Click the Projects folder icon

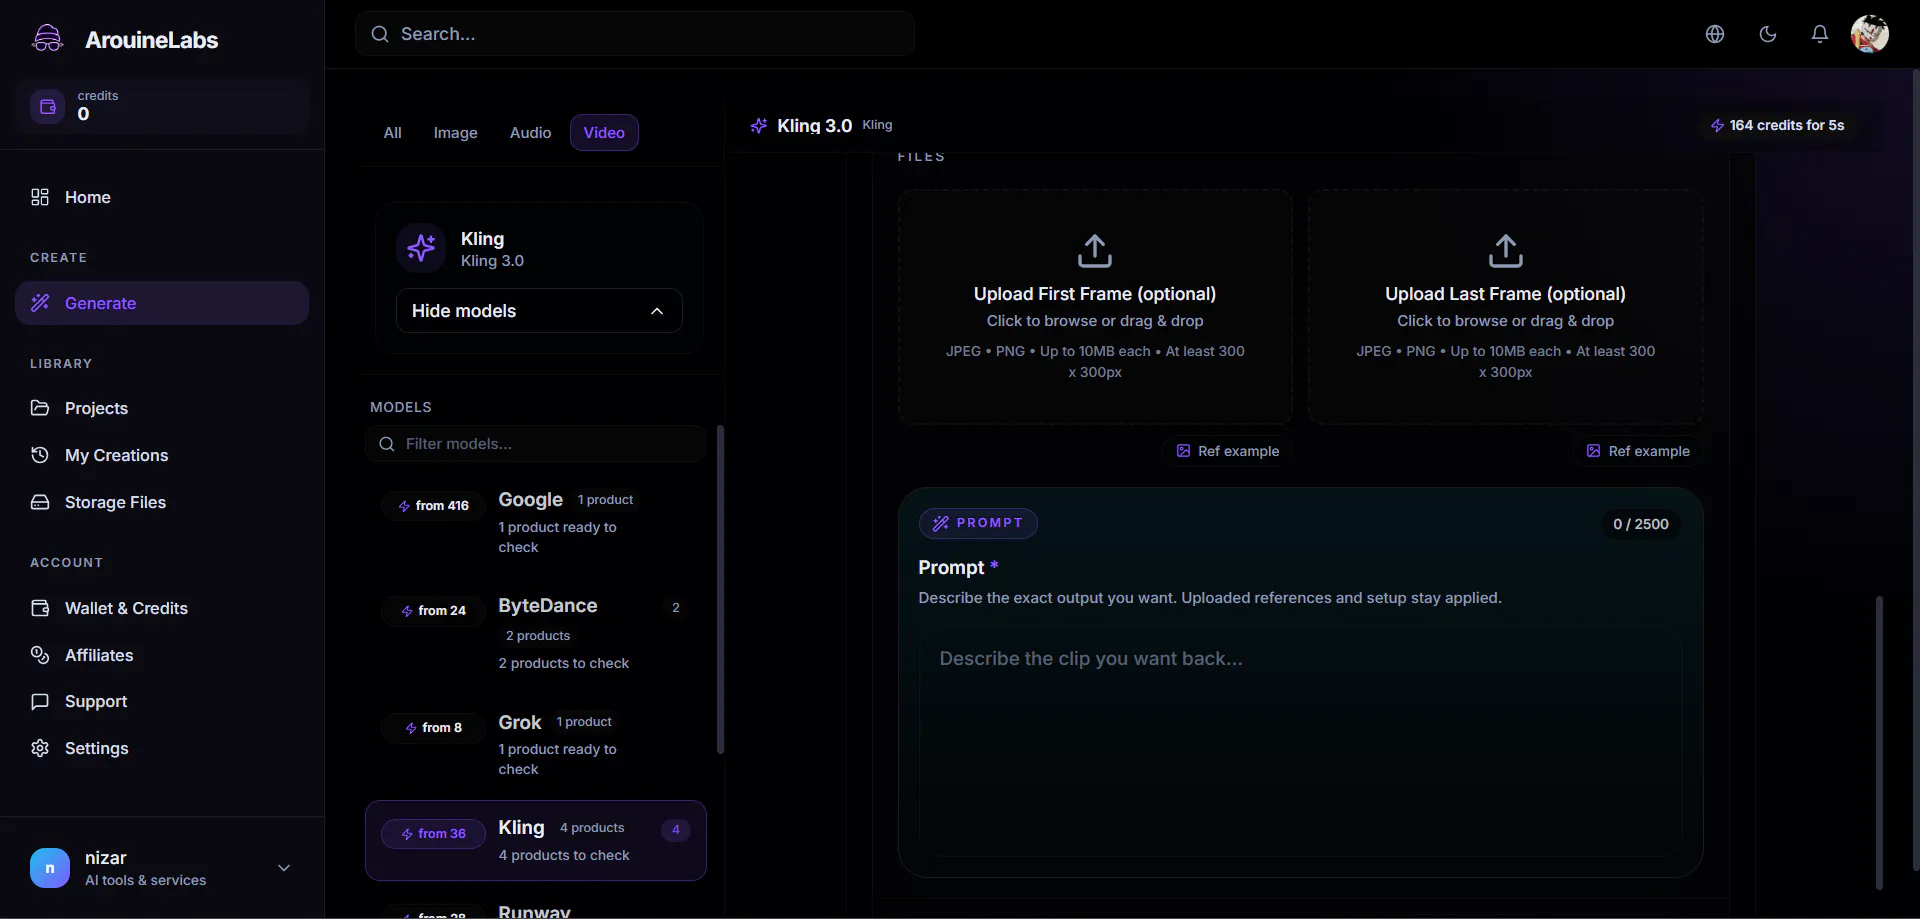(40, 408)
